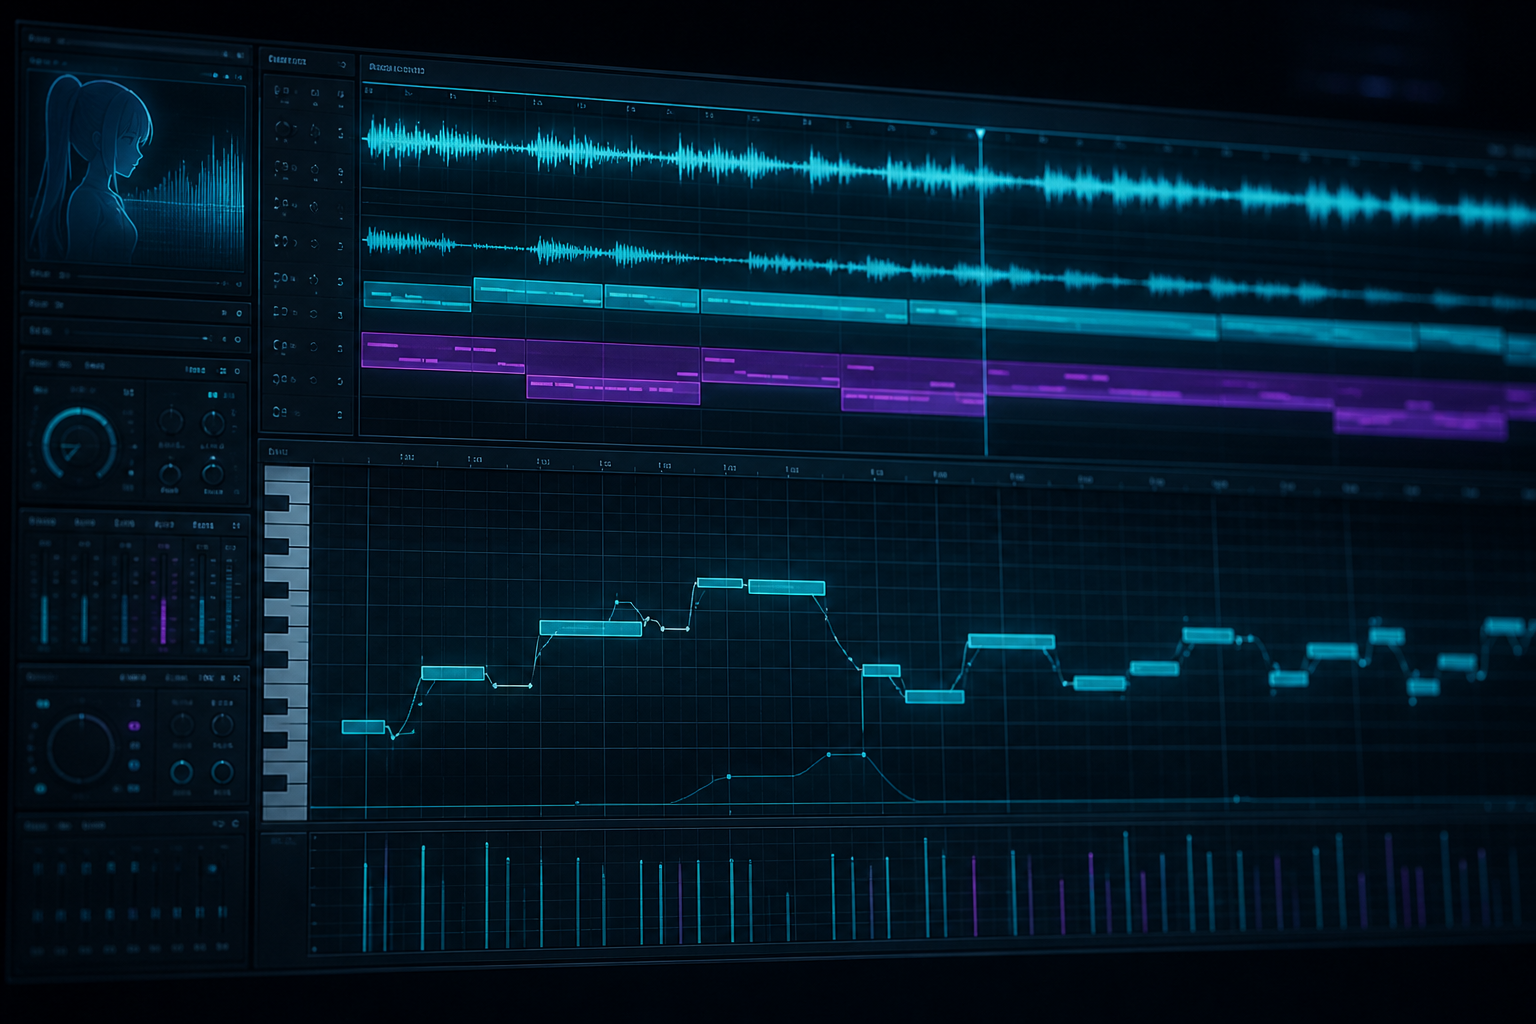Click the upper-left knob in the lower four-knob group
1536x1024 pixels.
click(181, 725)
